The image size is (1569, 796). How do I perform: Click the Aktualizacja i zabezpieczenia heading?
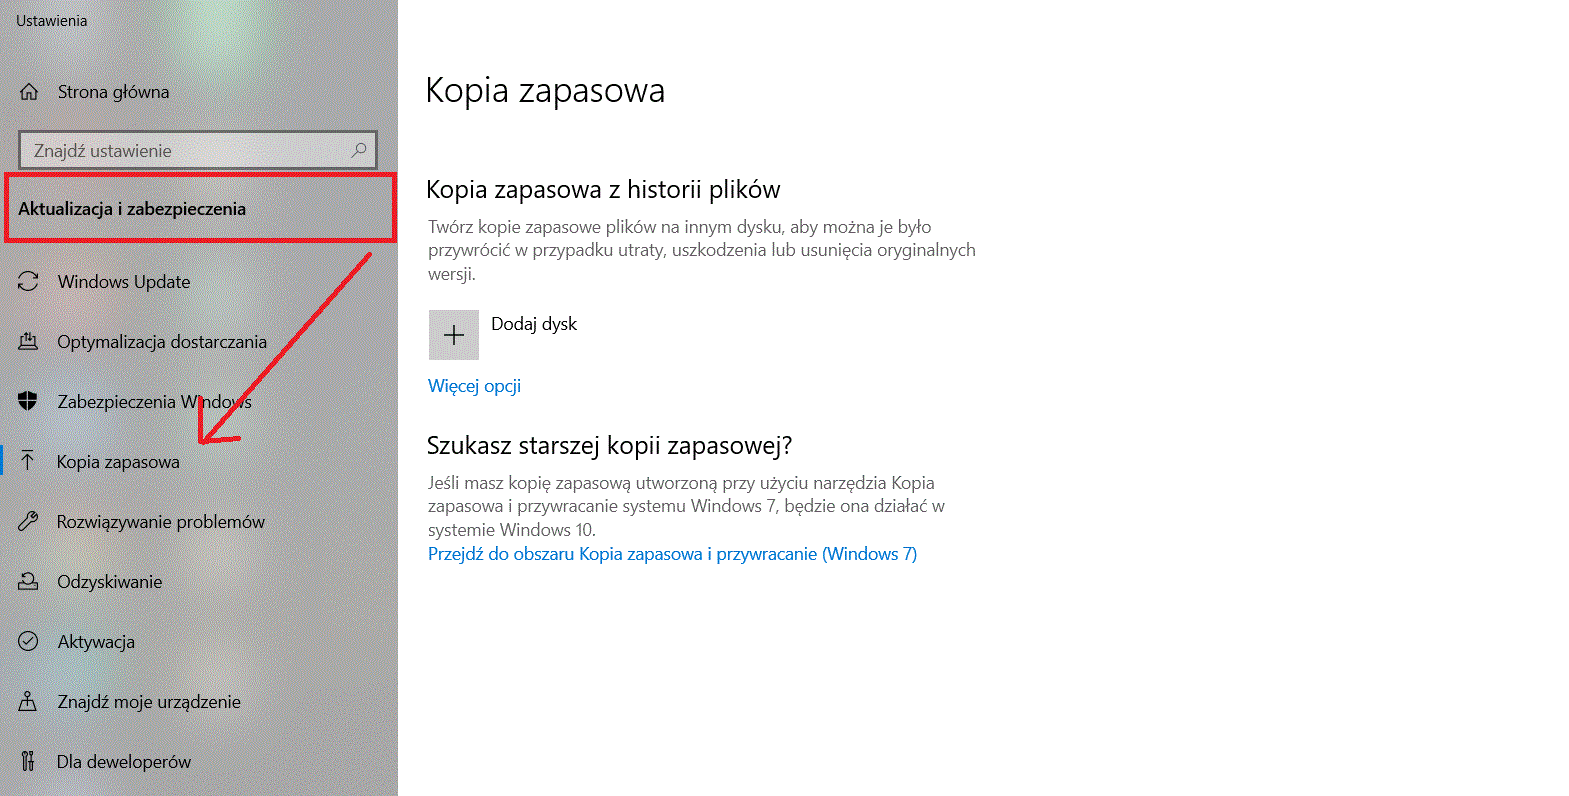point(132,209)
